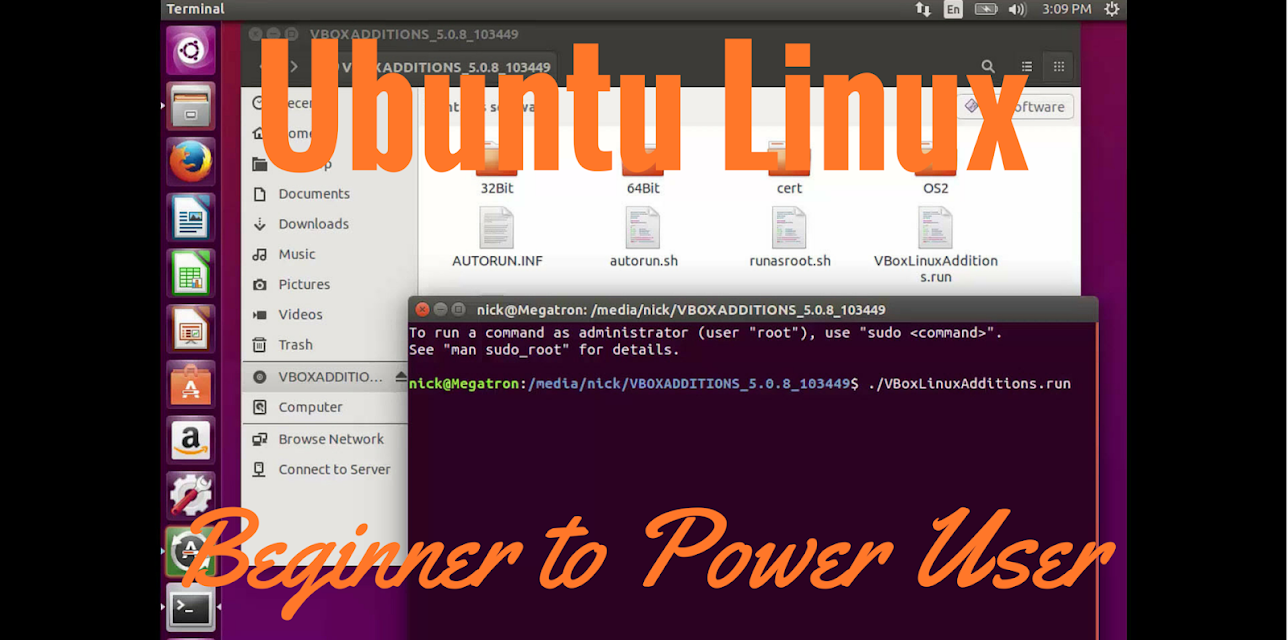The height and width of the screenshot is (640, 1288).
Task: Click the Run Software button
Action: click(x=1016, y=106)
